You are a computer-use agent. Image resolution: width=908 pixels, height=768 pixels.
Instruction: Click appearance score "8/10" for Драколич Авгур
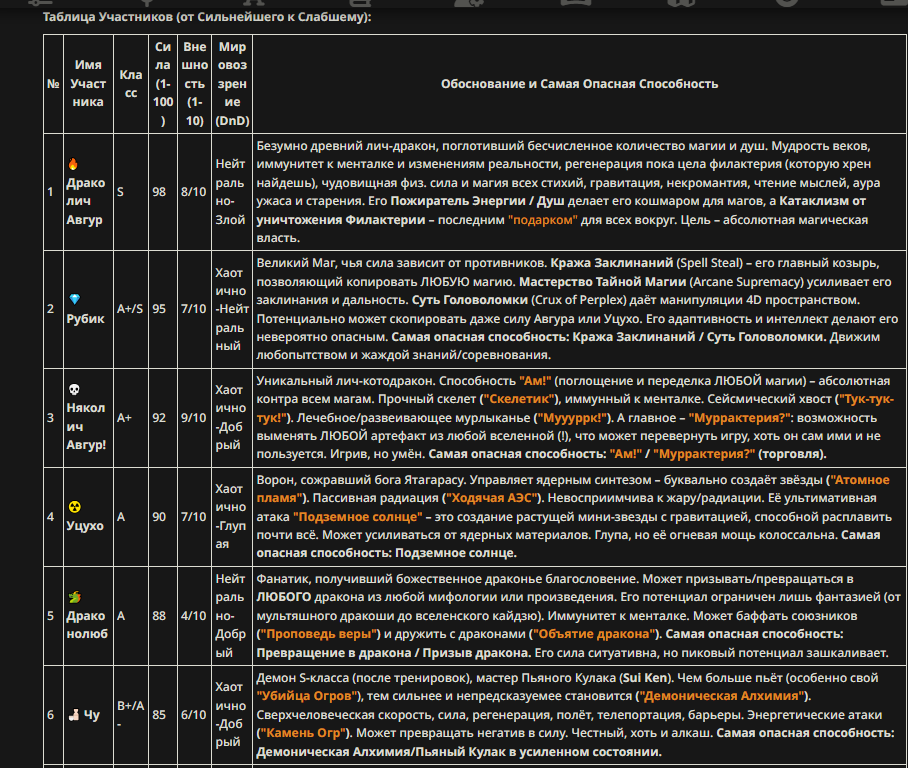(x=193, y=192)
